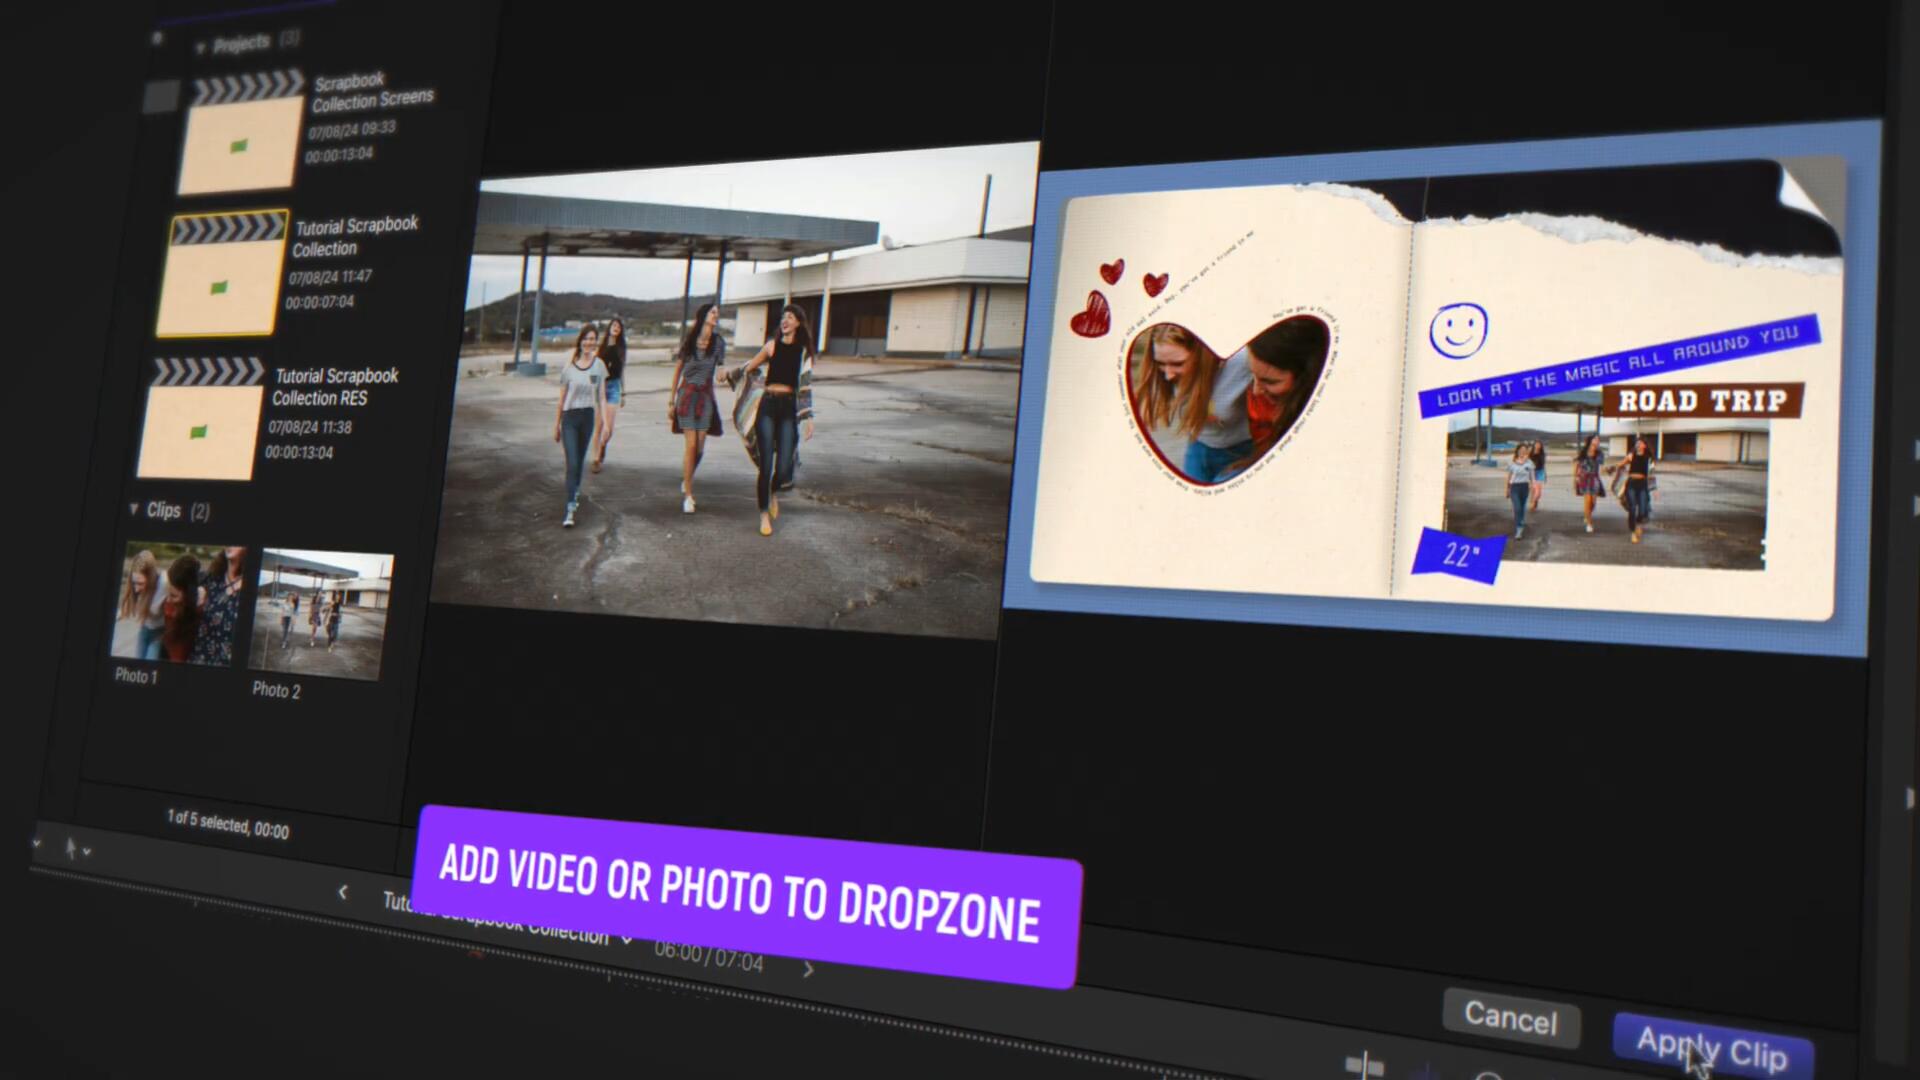Click the Apply Clip button
This screenshot has height=1080, width=1920.
click(x=1712, y=1048)
